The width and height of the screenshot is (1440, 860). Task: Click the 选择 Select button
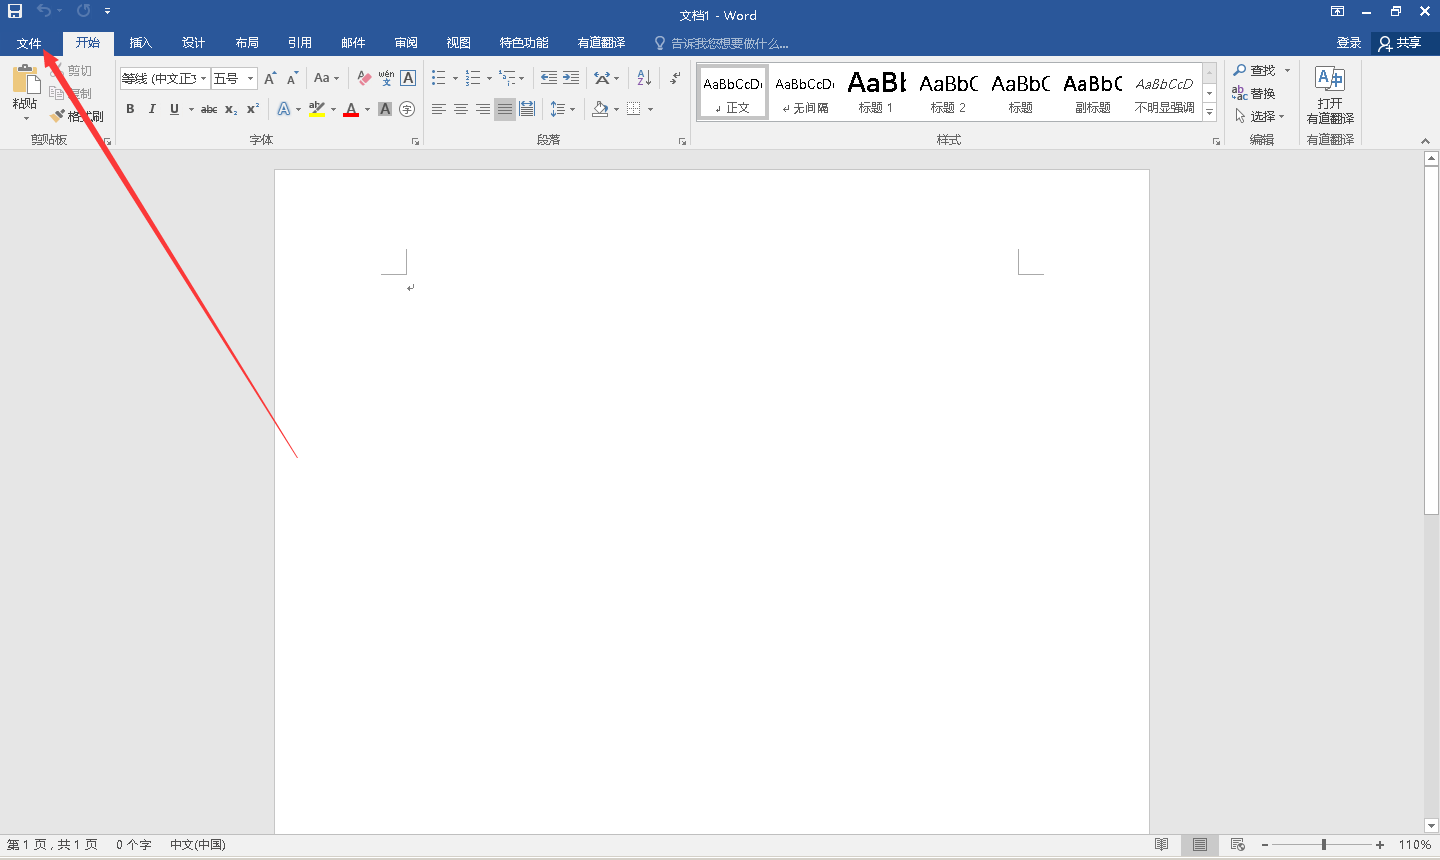tap(1260, 116)
